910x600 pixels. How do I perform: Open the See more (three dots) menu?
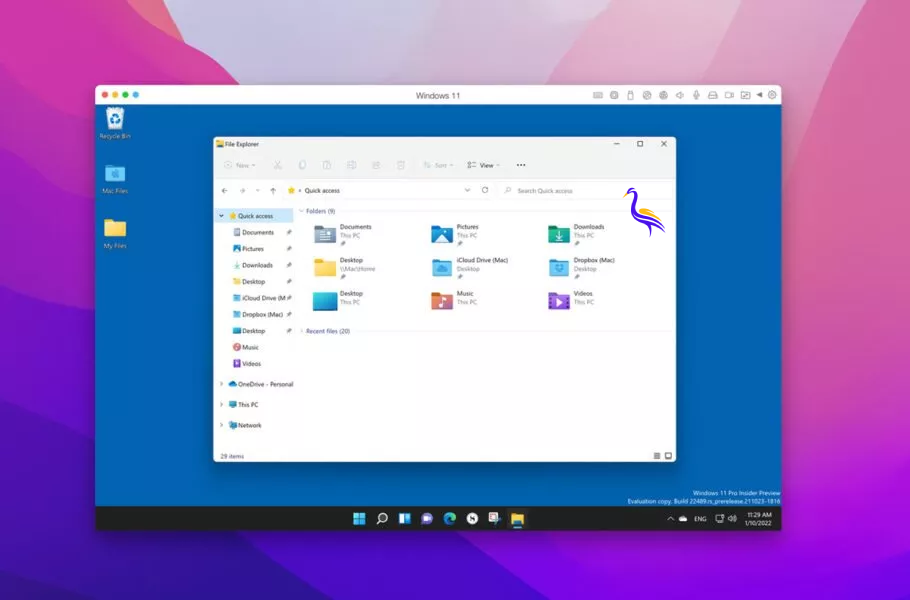coord(521,165)
